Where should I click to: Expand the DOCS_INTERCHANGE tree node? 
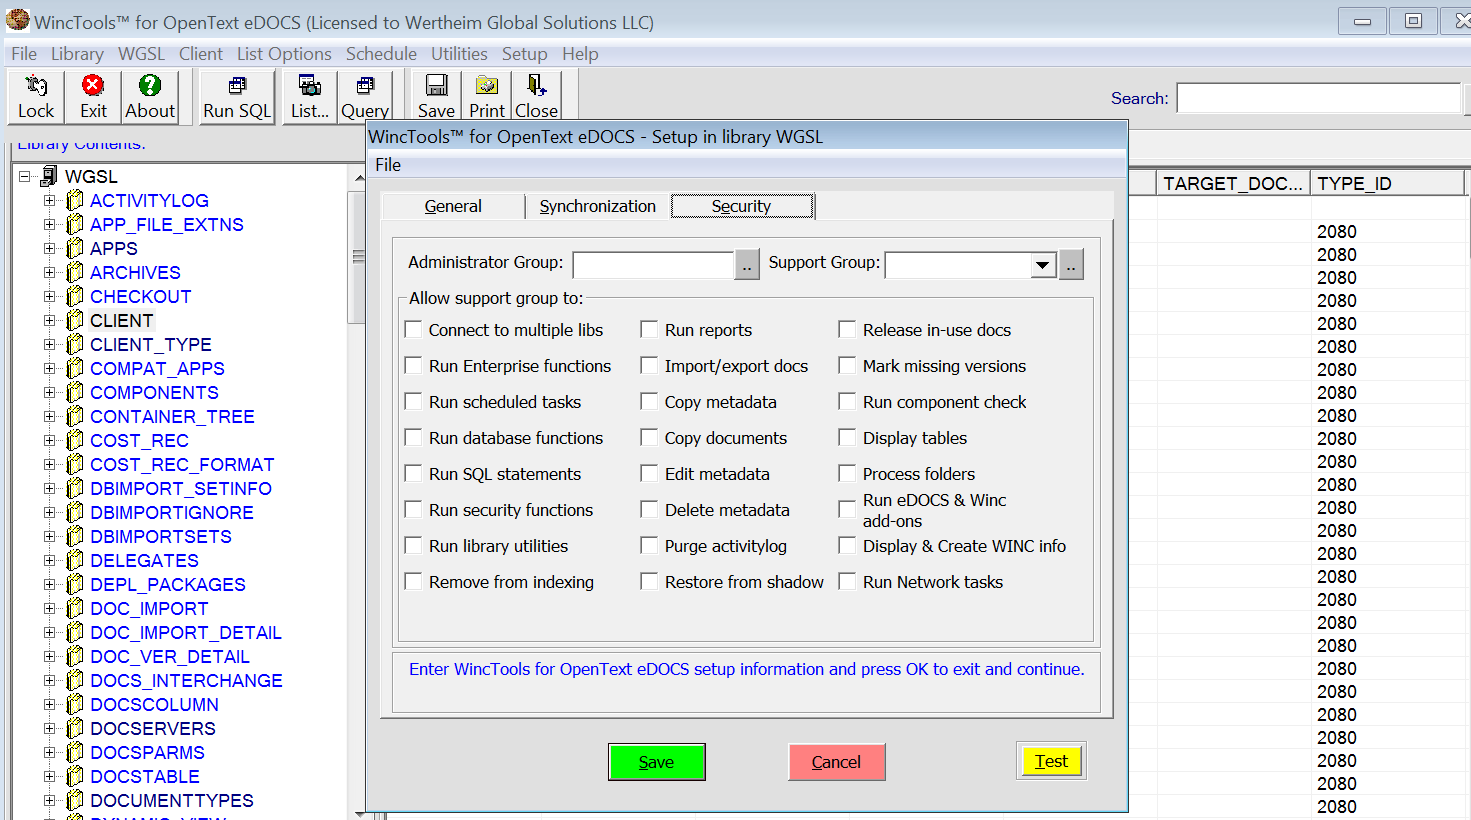[x=49, y=681]
